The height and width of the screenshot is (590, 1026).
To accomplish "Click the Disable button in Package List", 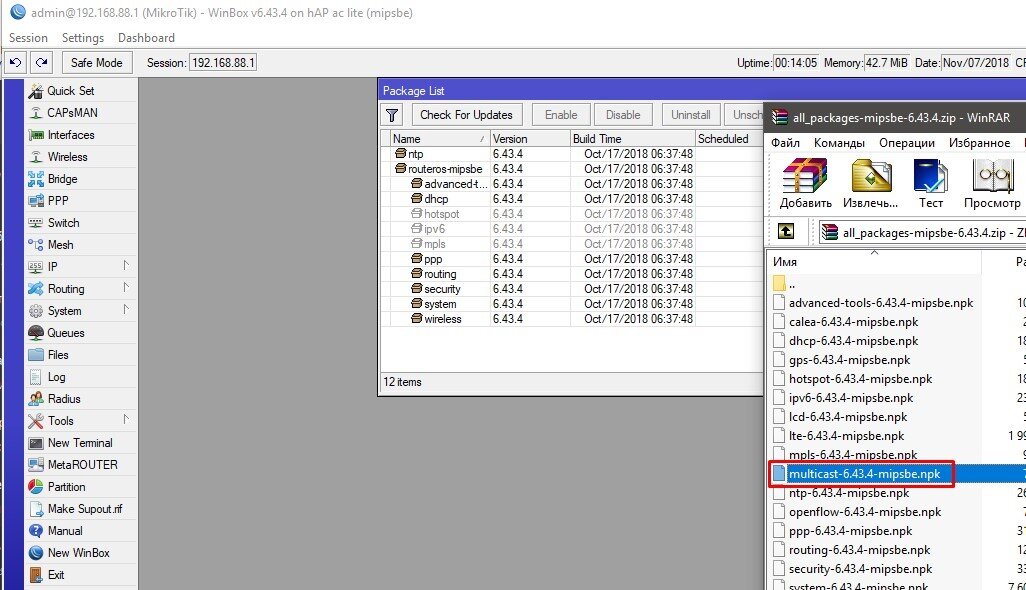I will (x=623, y=115).
